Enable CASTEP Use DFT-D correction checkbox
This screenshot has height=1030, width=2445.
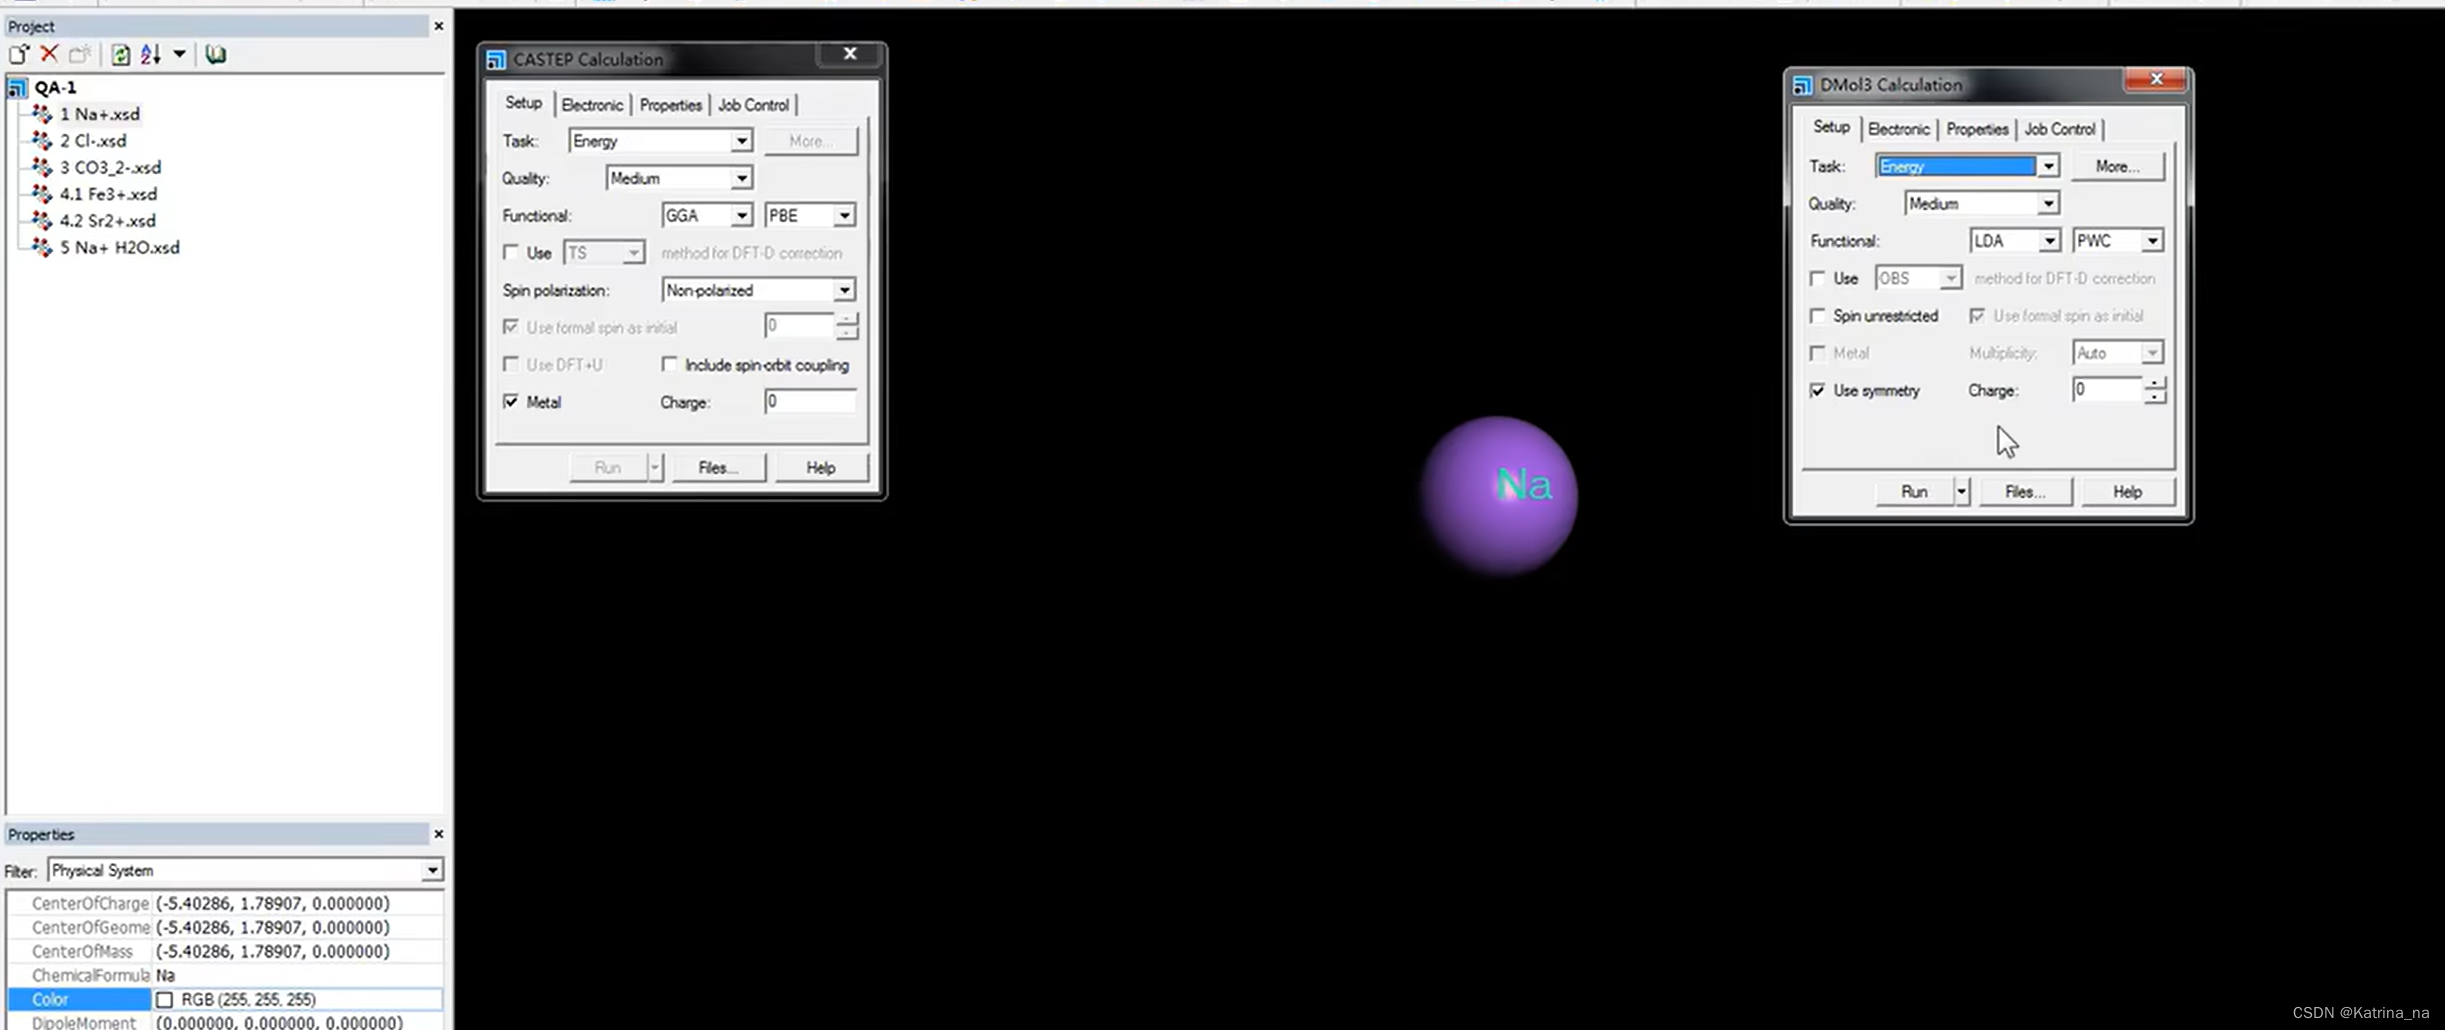point(511,253)
